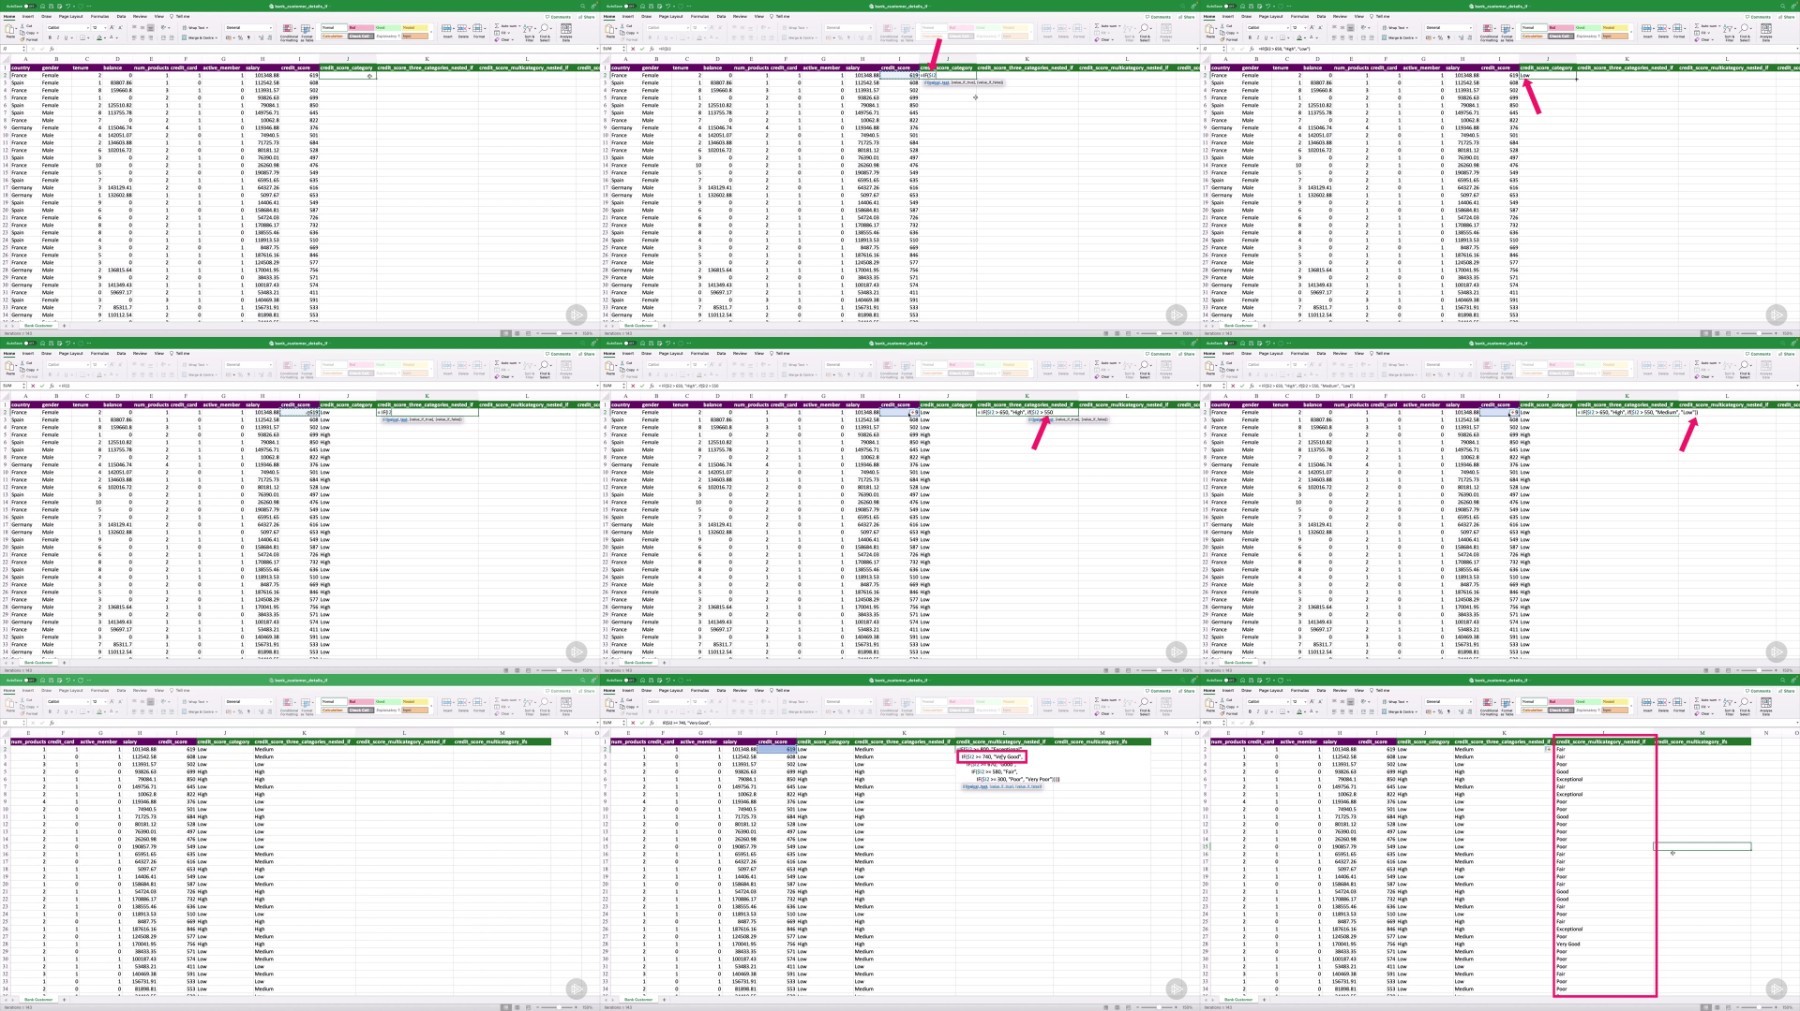Toggle Italic in top-left Excel window
The image size is (1800, 1011).
[x=58, y=38]
